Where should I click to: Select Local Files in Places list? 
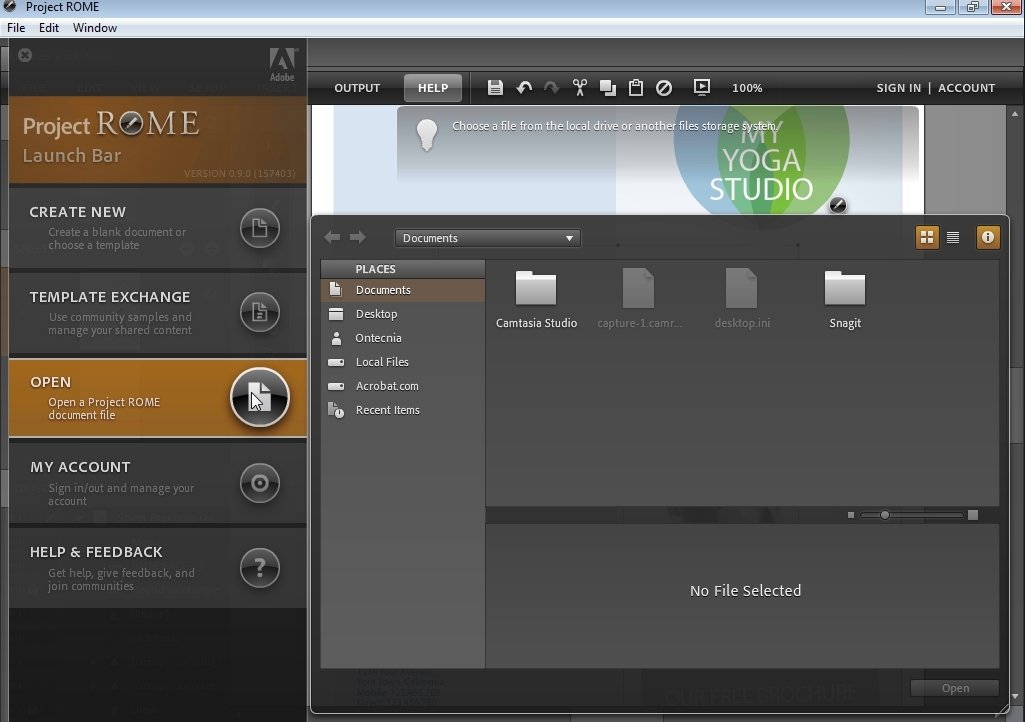coord(403,362)
